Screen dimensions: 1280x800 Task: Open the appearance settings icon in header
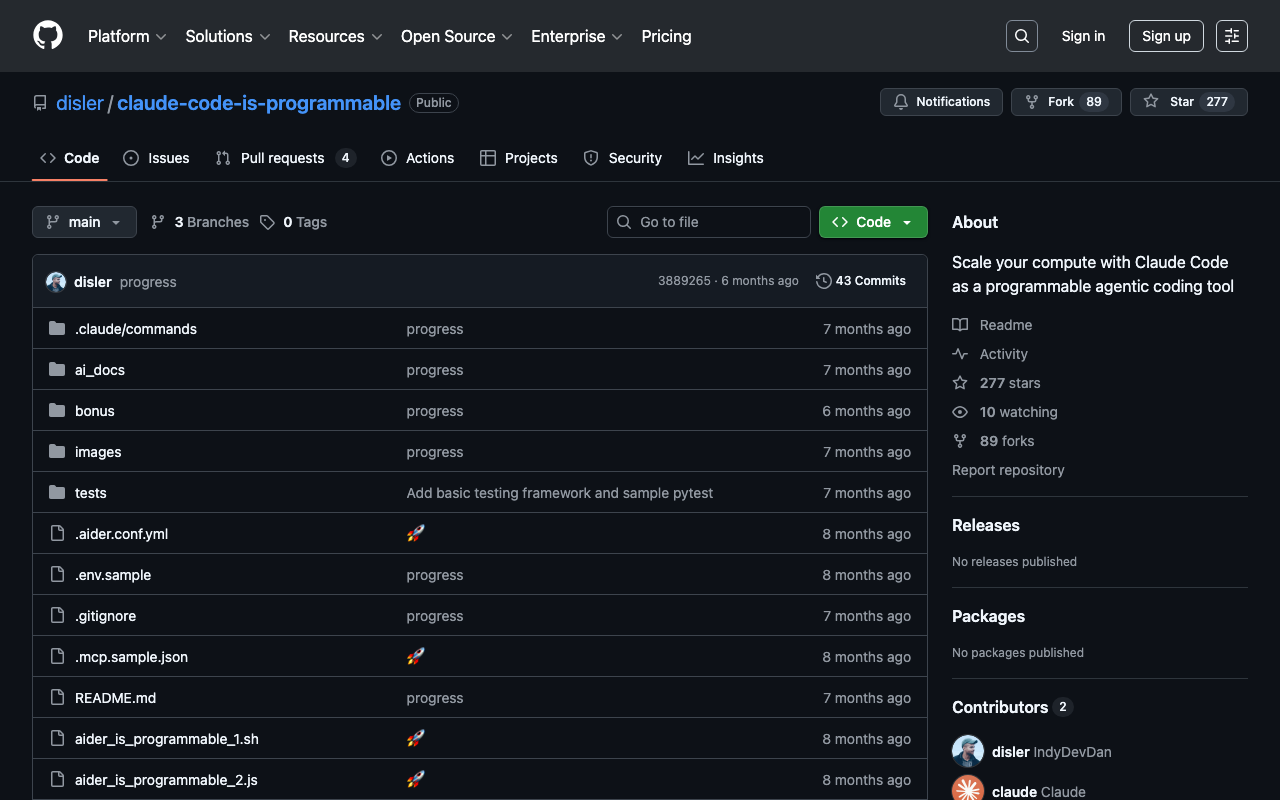[1231, 36]
